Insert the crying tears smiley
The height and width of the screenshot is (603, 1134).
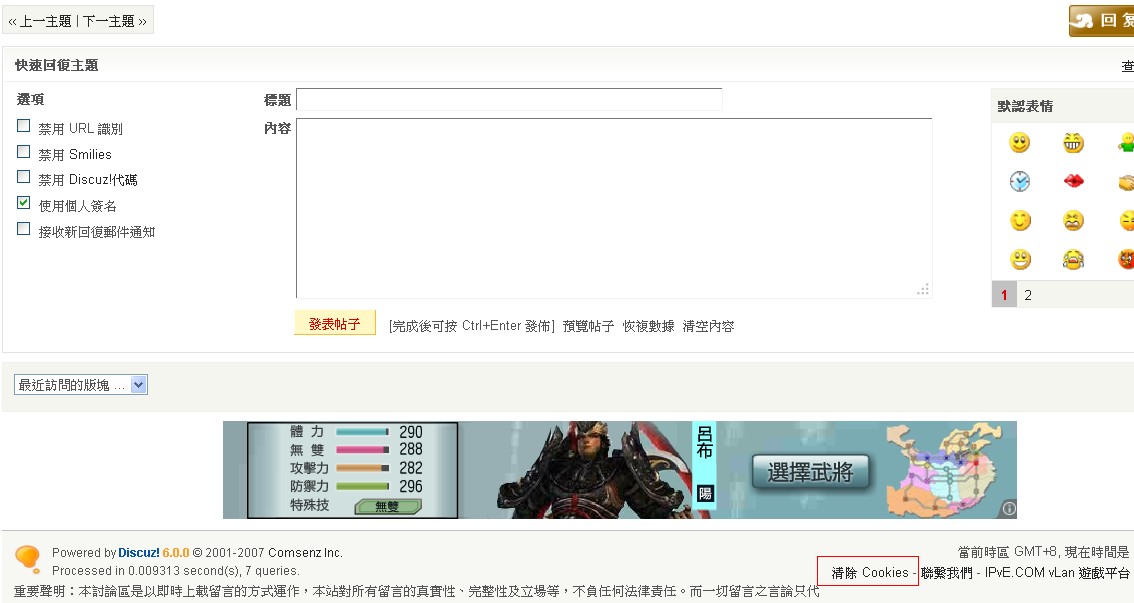click(x=1073, y=259)
